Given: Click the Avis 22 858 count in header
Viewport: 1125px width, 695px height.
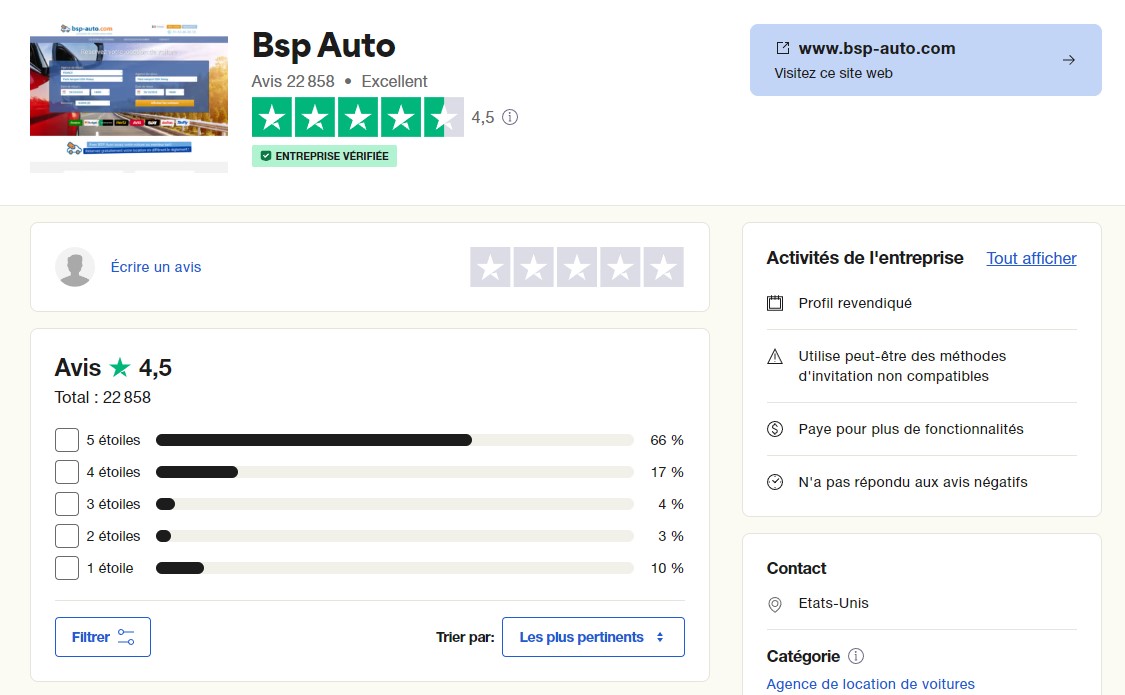Looking at the screenshot, I should (293, 81).
